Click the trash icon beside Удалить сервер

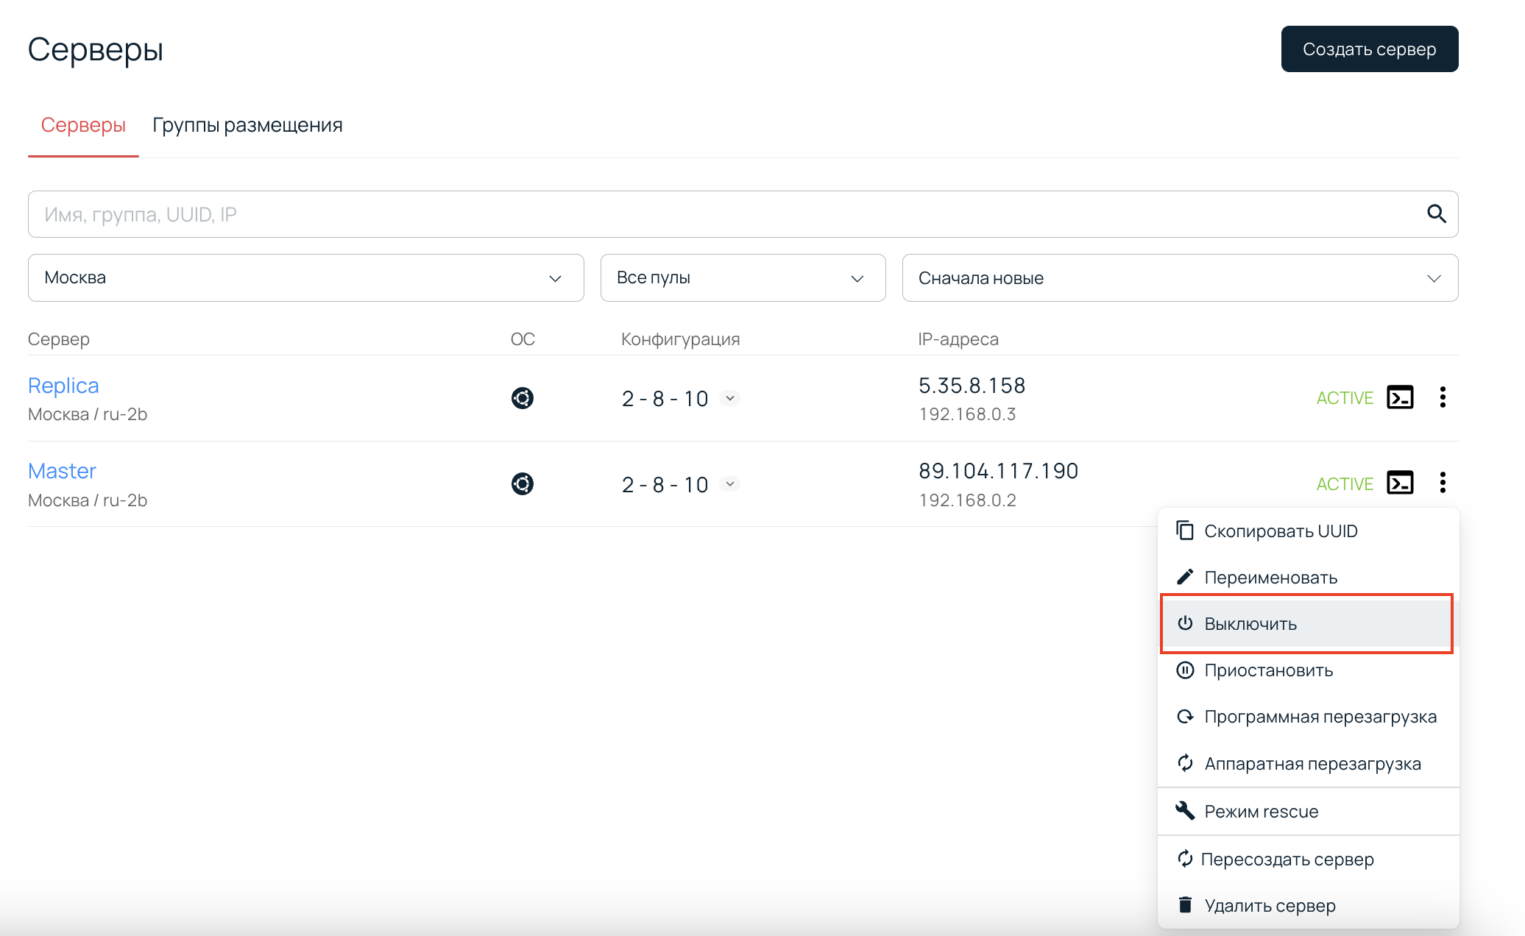pos(1185,905)
